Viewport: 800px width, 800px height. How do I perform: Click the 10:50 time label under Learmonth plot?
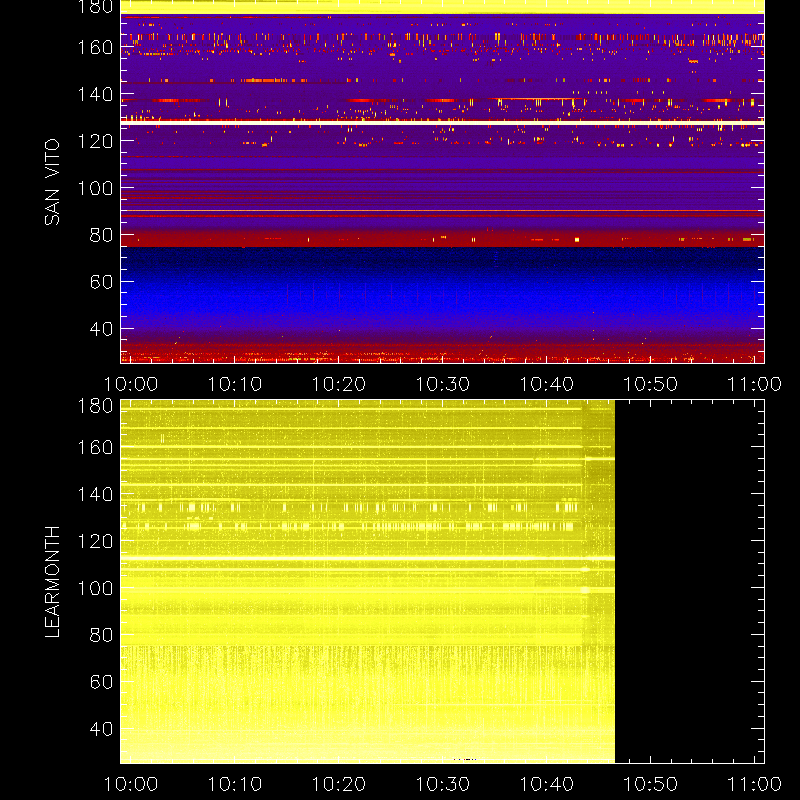[x=651, y=784]
